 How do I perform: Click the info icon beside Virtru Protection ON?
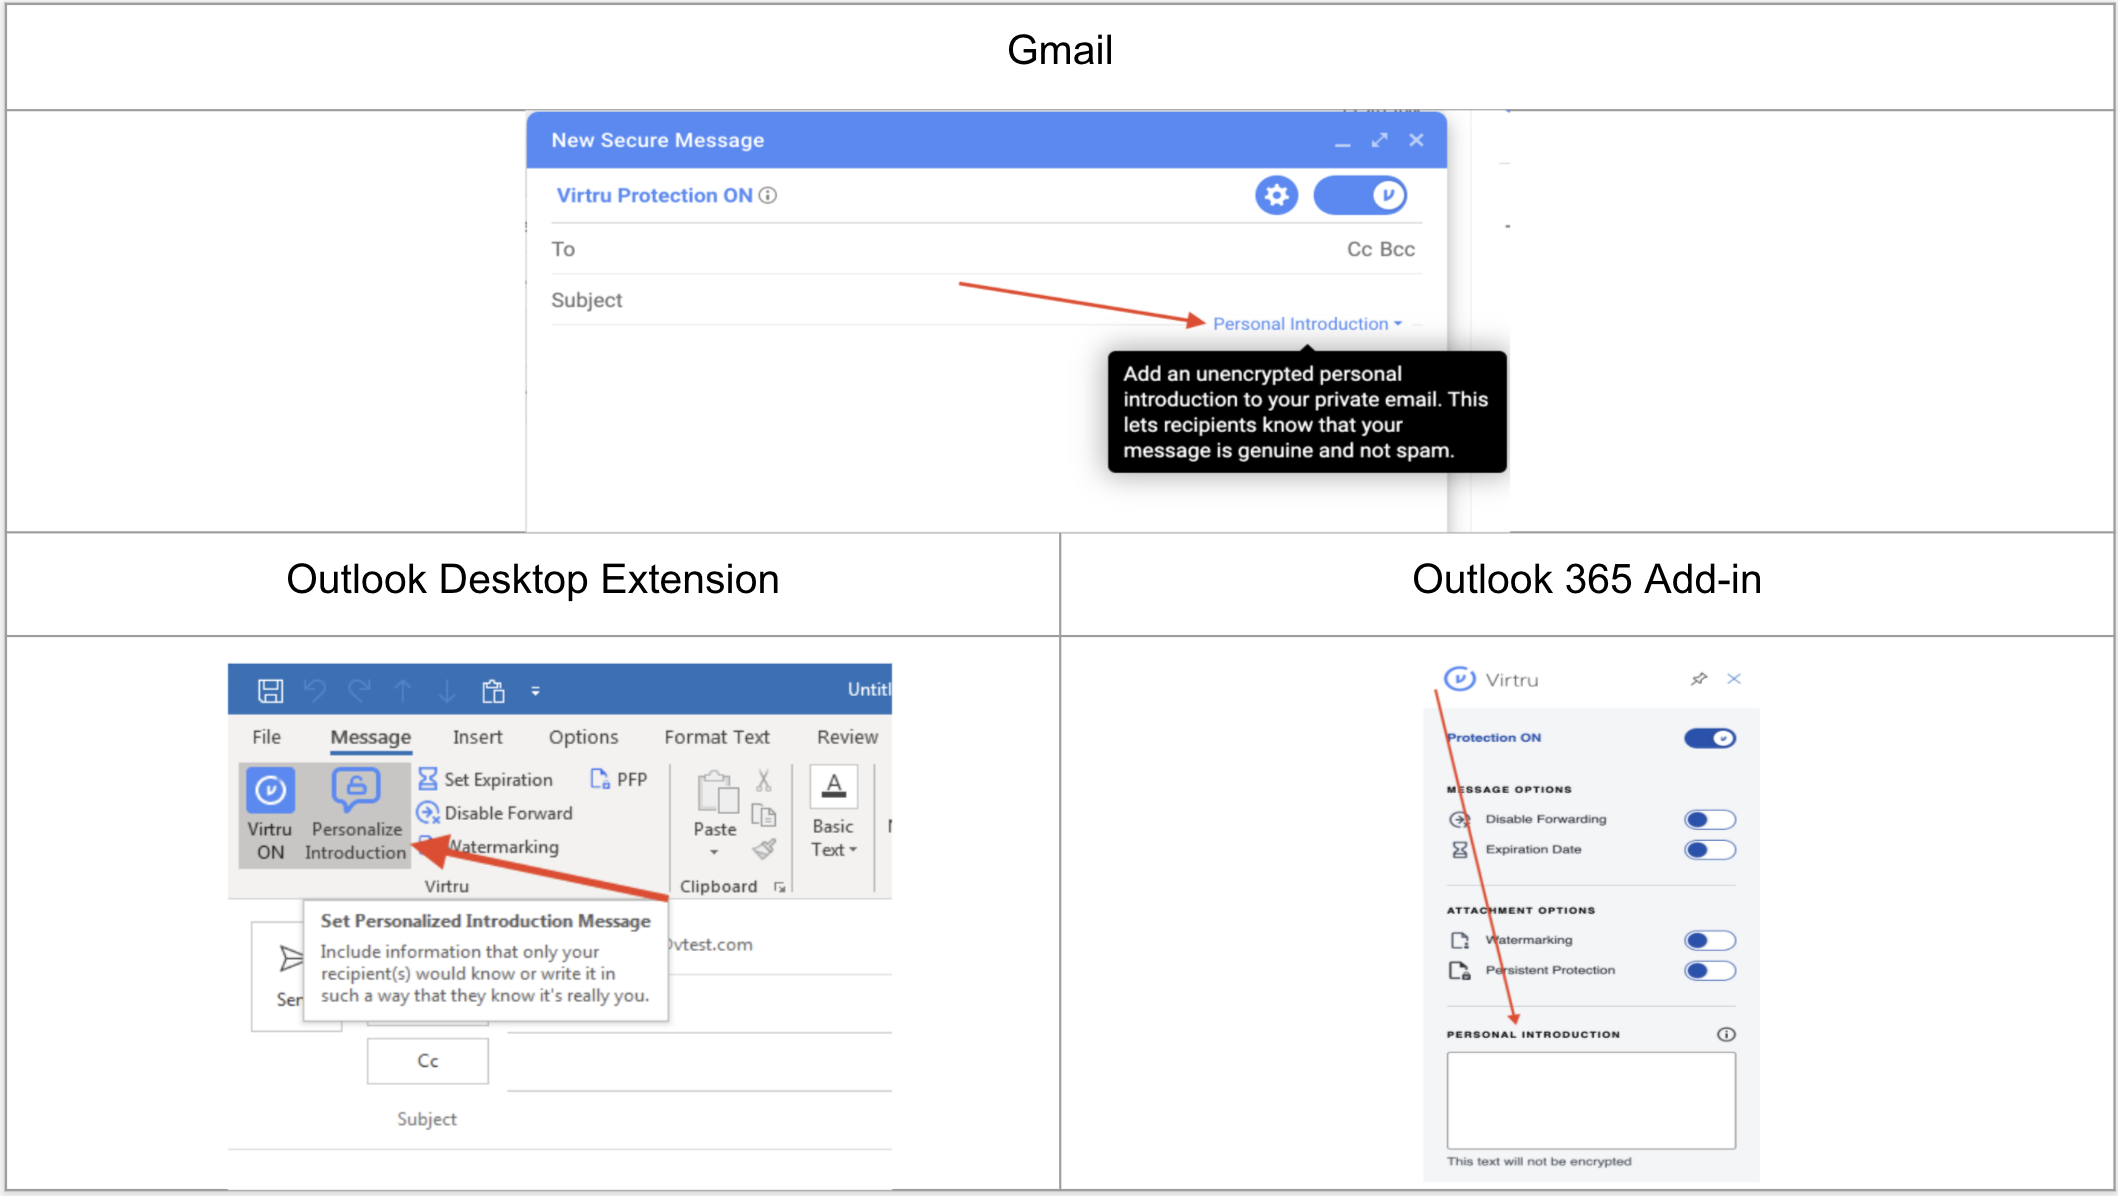click(x=768, y=195)
